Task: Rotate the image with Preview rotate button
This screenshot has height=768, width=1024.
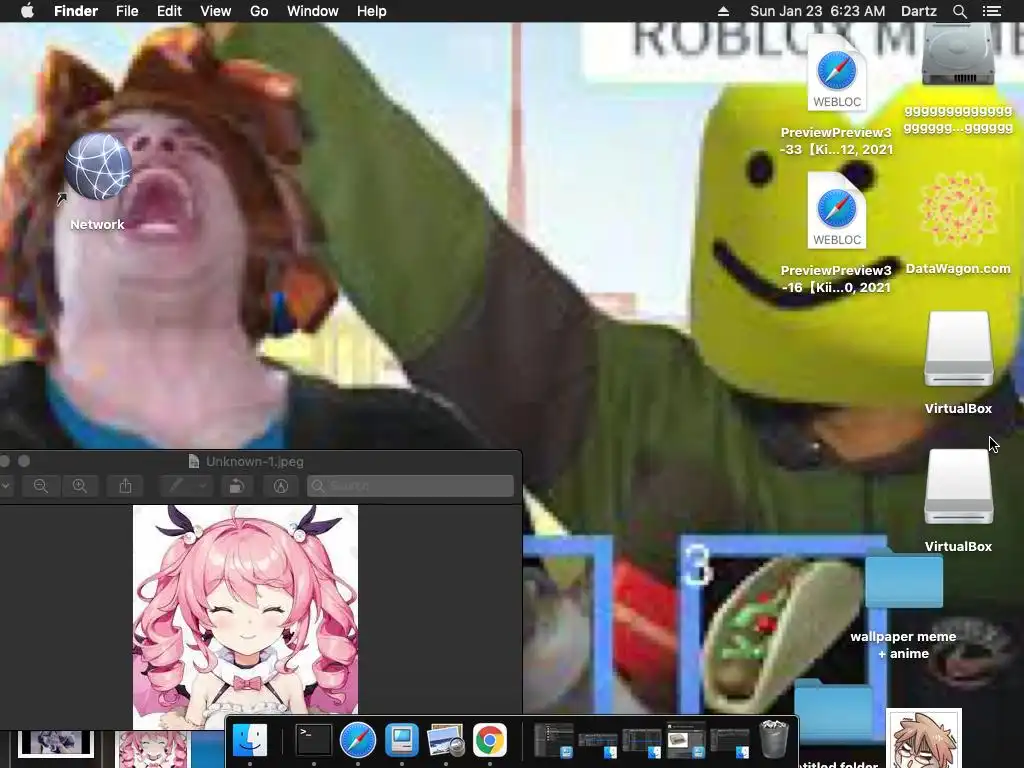Action: [x=236, y=486]
